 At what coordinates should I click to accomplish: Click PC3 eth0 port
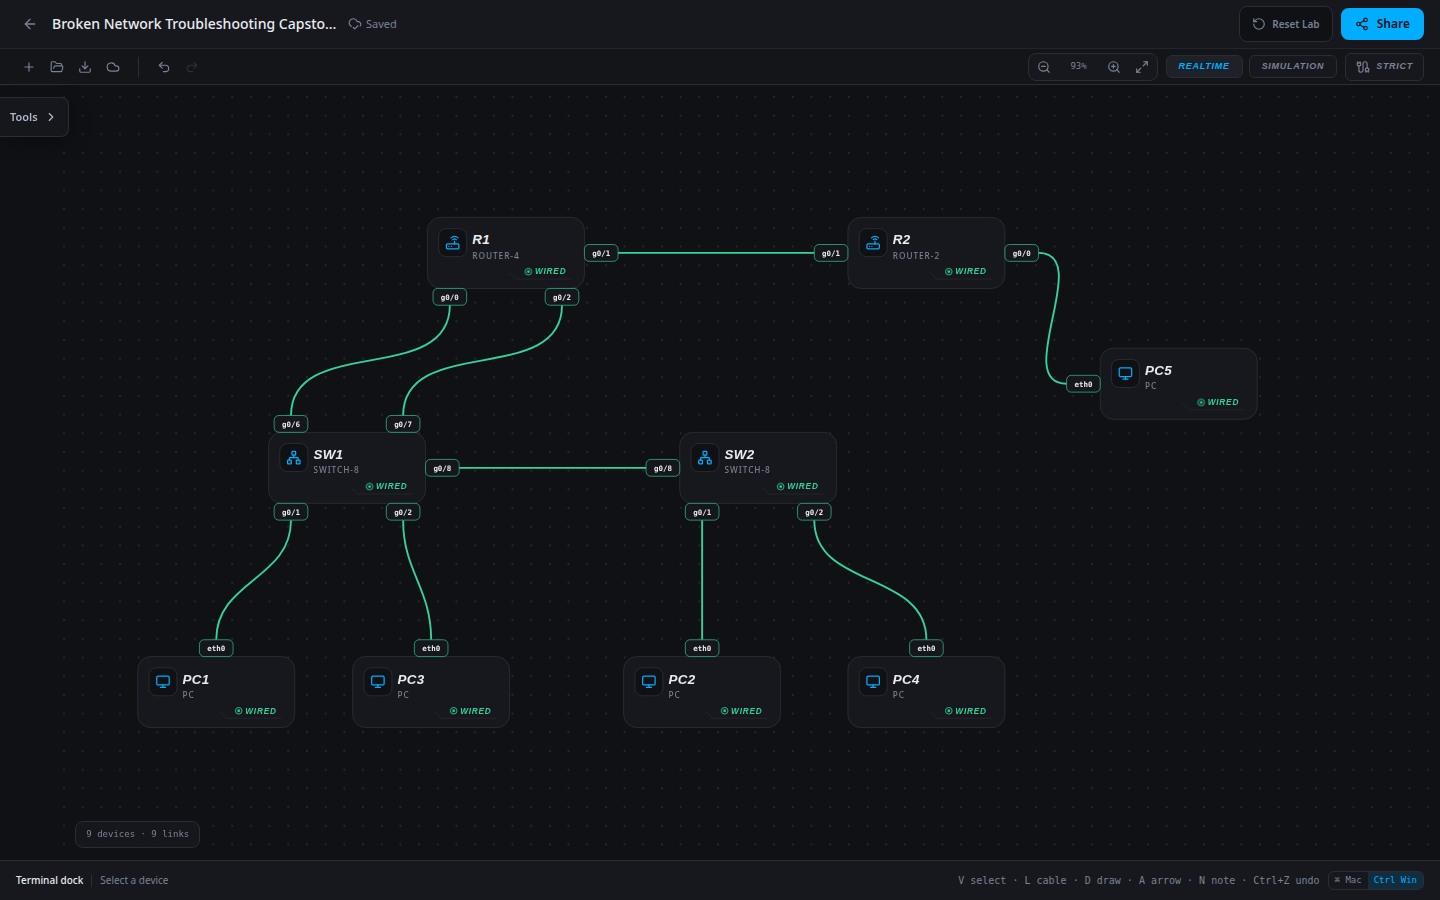[431, 648]
